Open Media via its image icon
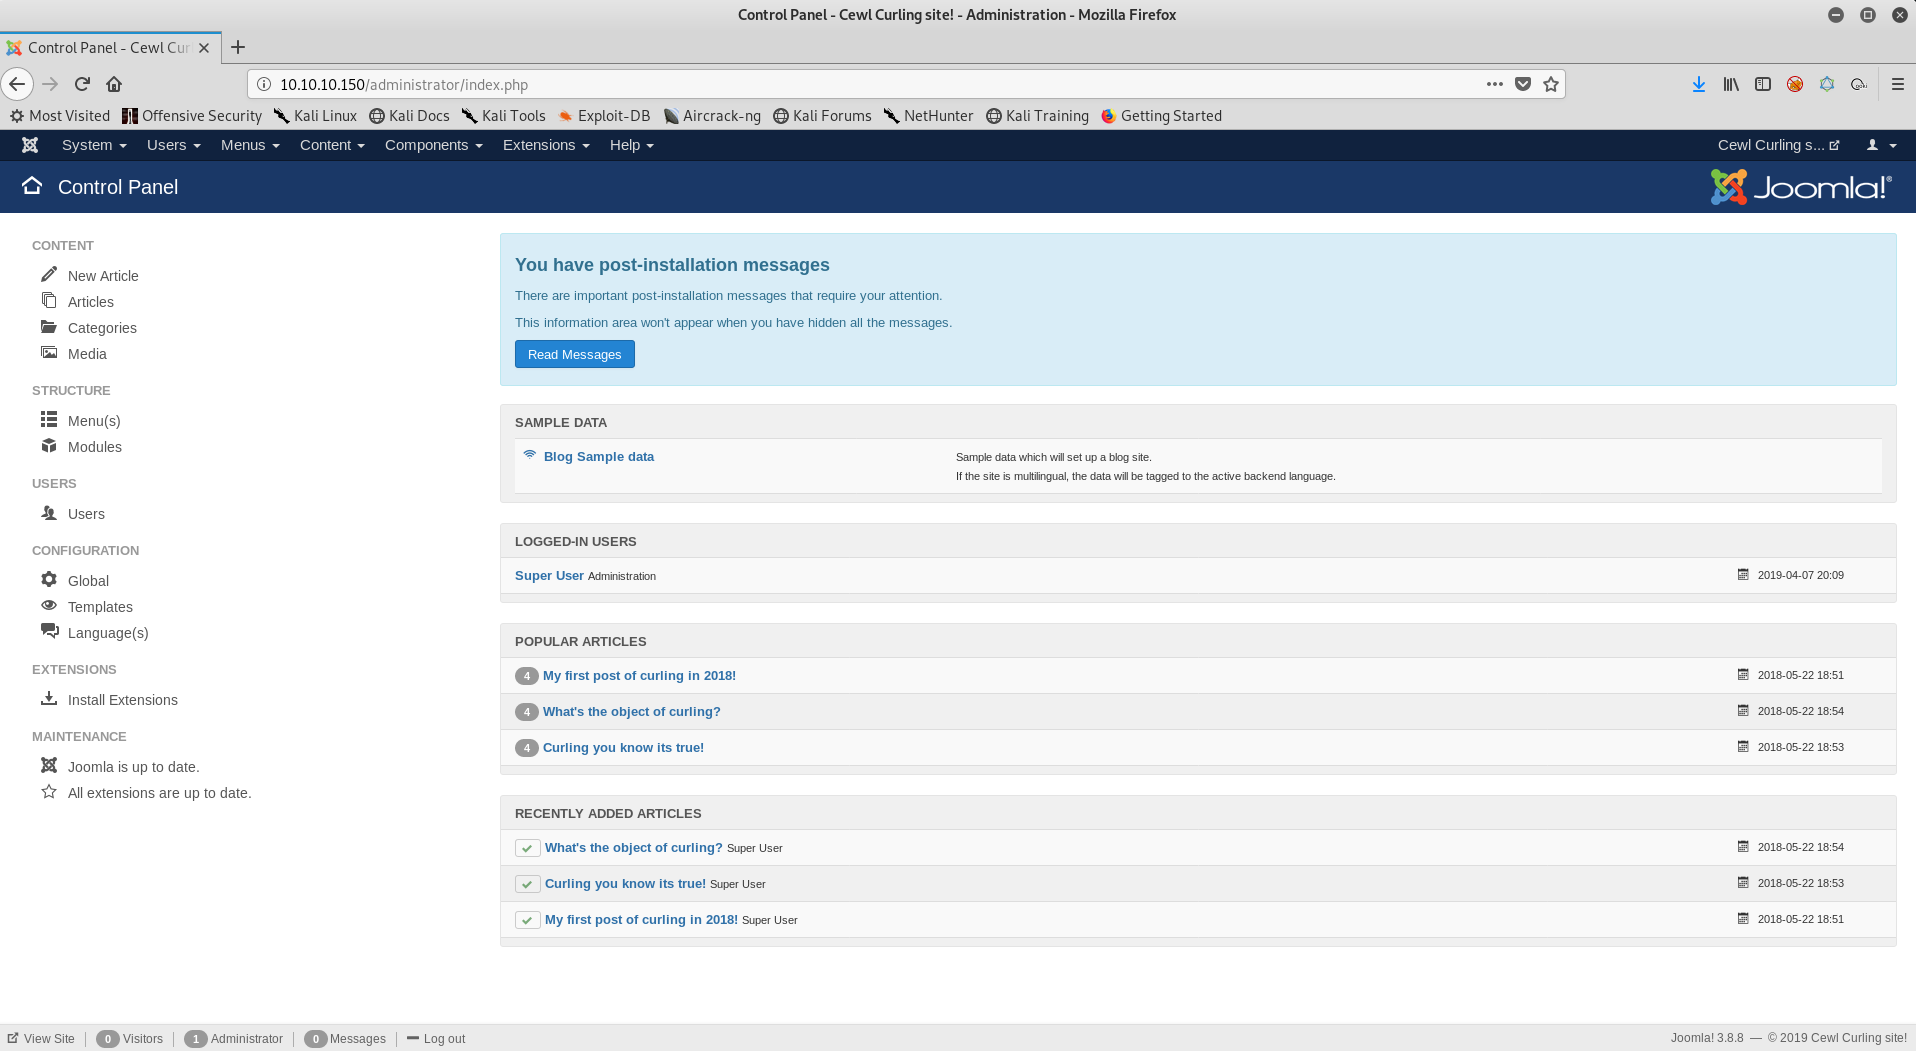 point(49,352)
